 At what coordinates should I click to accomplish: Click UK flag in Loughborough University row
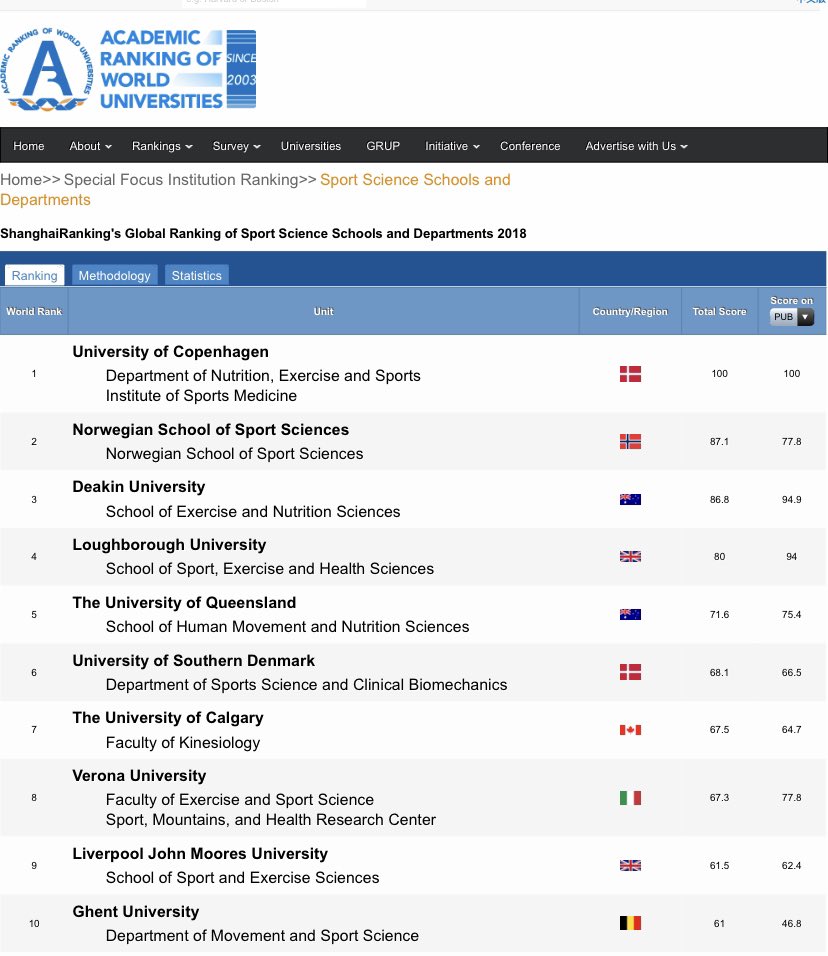[630, 557]
